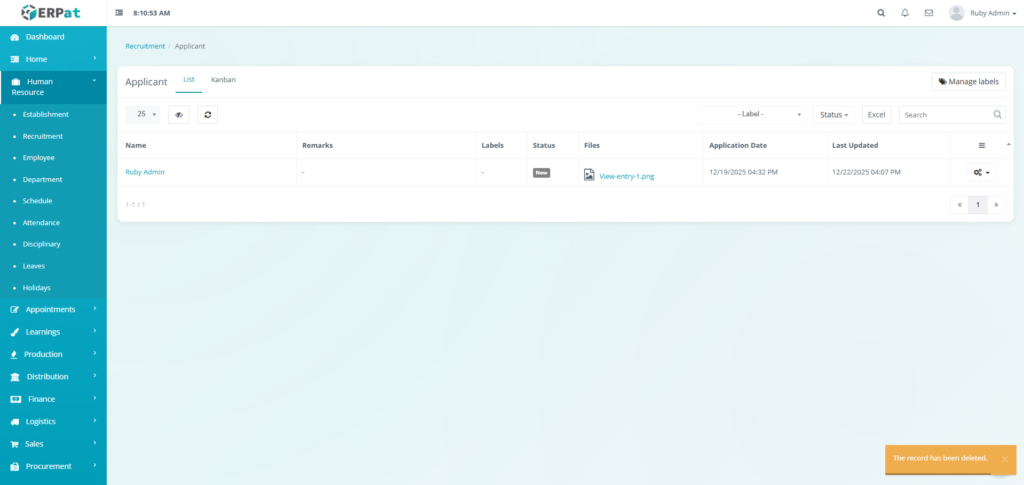1024x485 pixels.
Task: Open the Label filter dropdown
Action: coord(753,115)
